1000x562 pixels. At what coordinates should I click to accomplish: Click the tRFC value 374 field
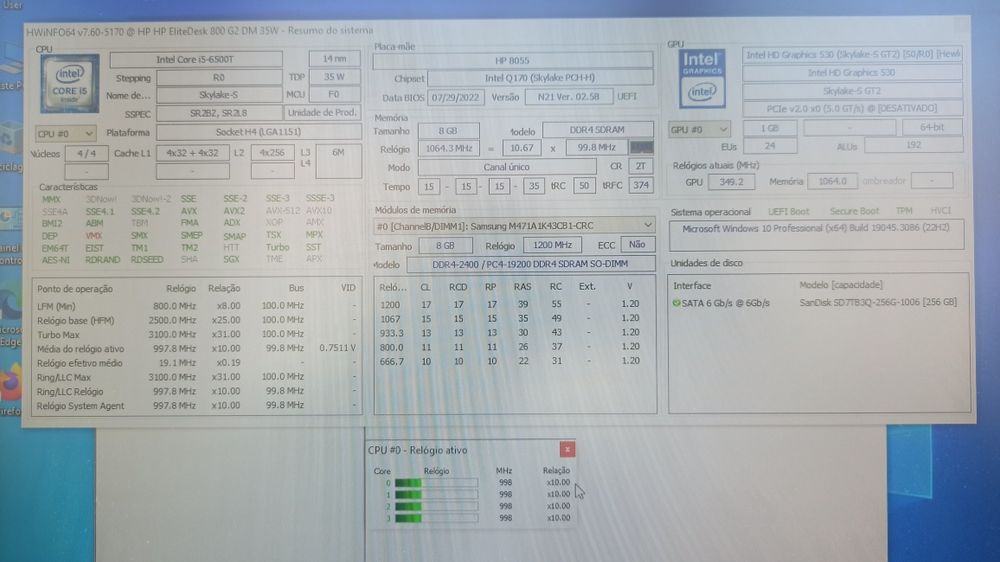point(641,186)
